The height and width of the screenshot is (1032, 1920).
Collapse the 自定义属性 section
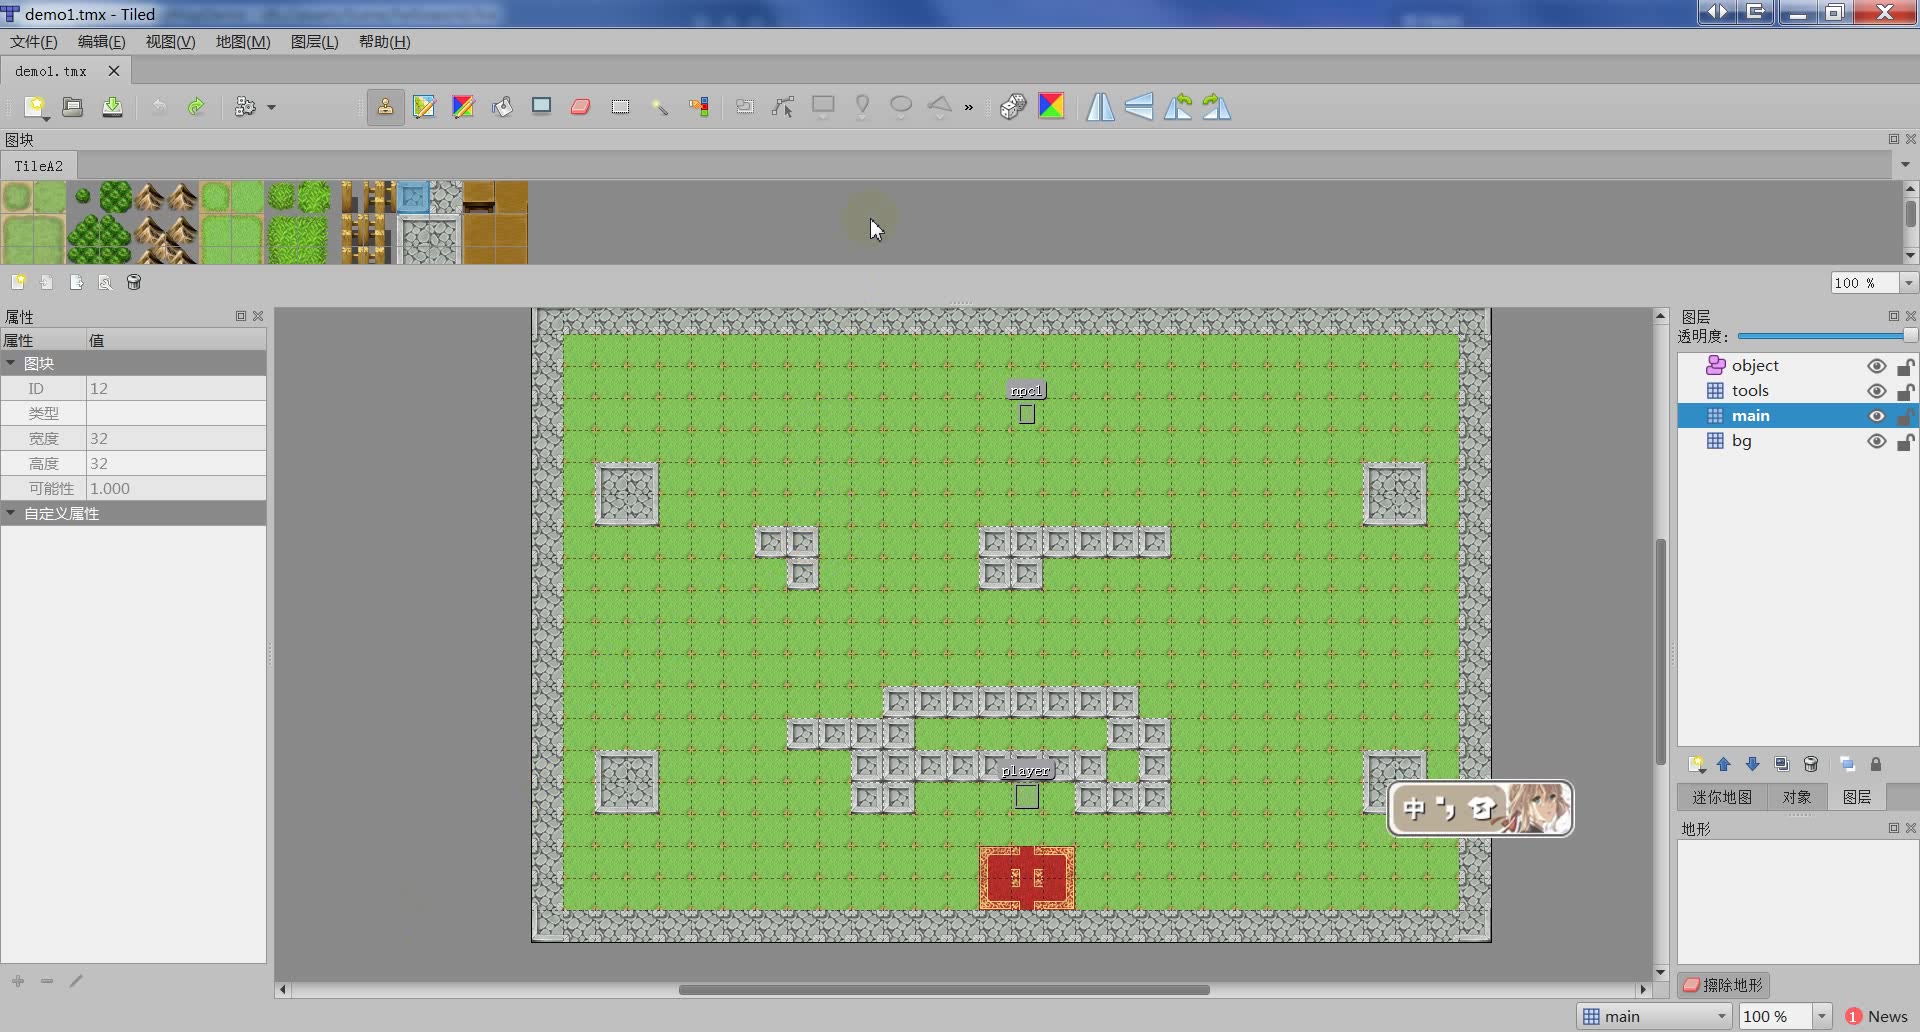[x=12, y=513]
